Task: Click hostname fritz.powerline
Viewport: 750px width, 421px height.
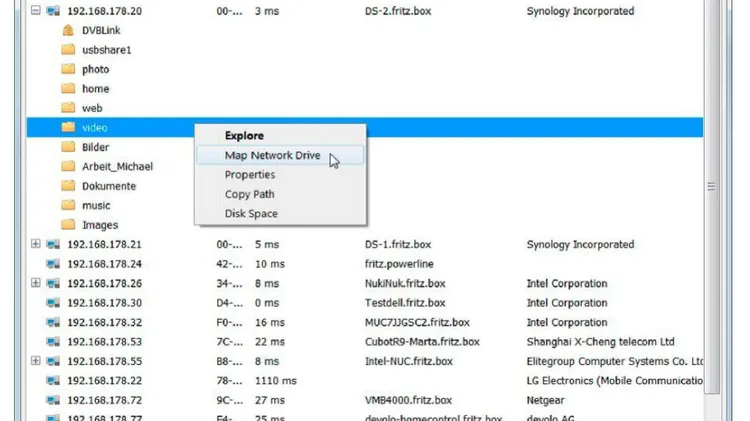Action: click(x=399, y=264)
